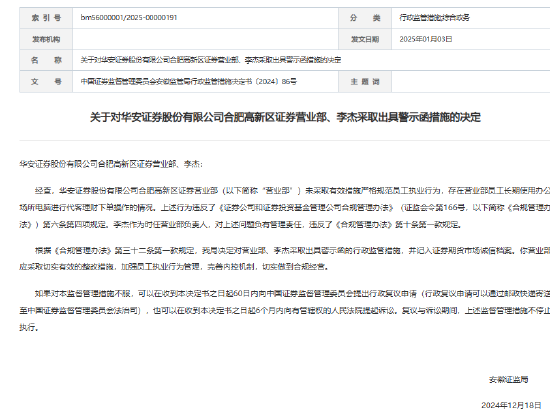Click paragraph beginning with 根据《合规管理办法》
Screen dimensions: 550x420
[x=284, y=259]
